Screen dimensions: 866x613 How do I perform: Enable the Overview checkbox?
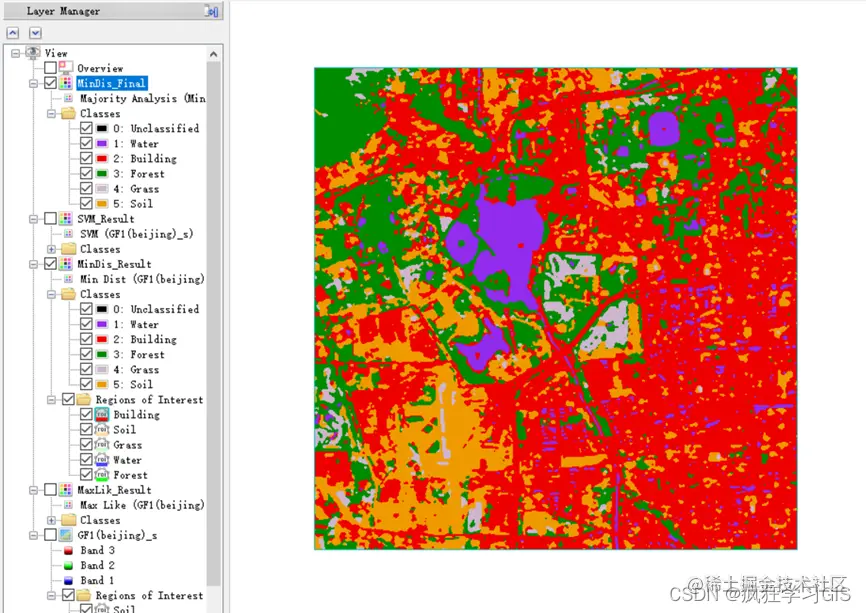click(x=50, y=68)
